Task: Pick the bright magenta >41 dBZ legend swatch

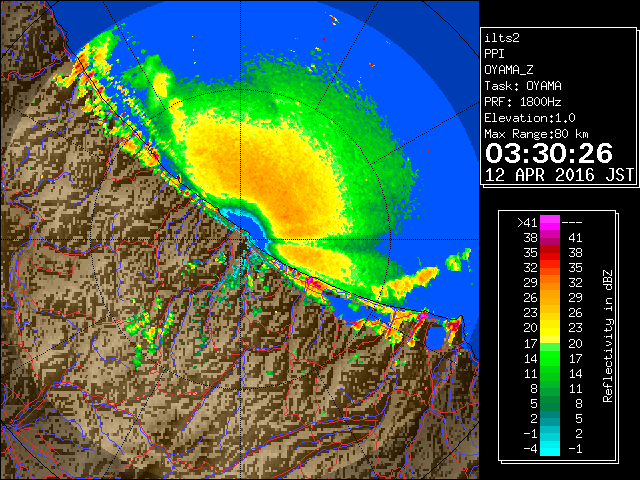Action: pos(549,222)
